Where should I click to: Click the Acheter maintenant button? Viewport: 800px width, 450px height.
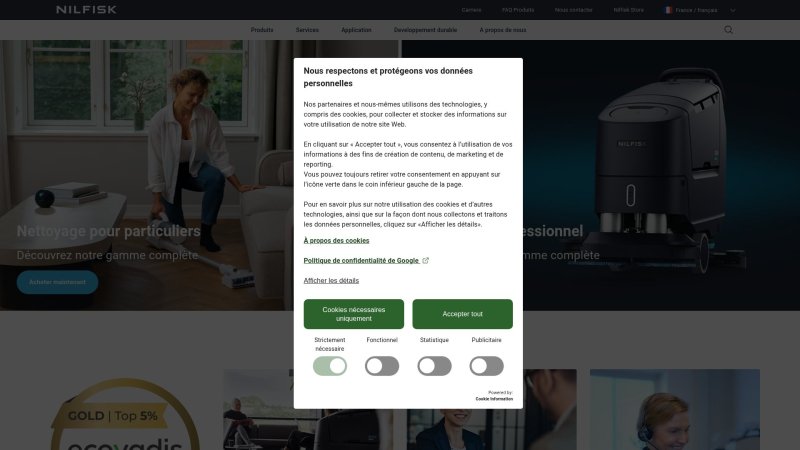coord(57,282)
